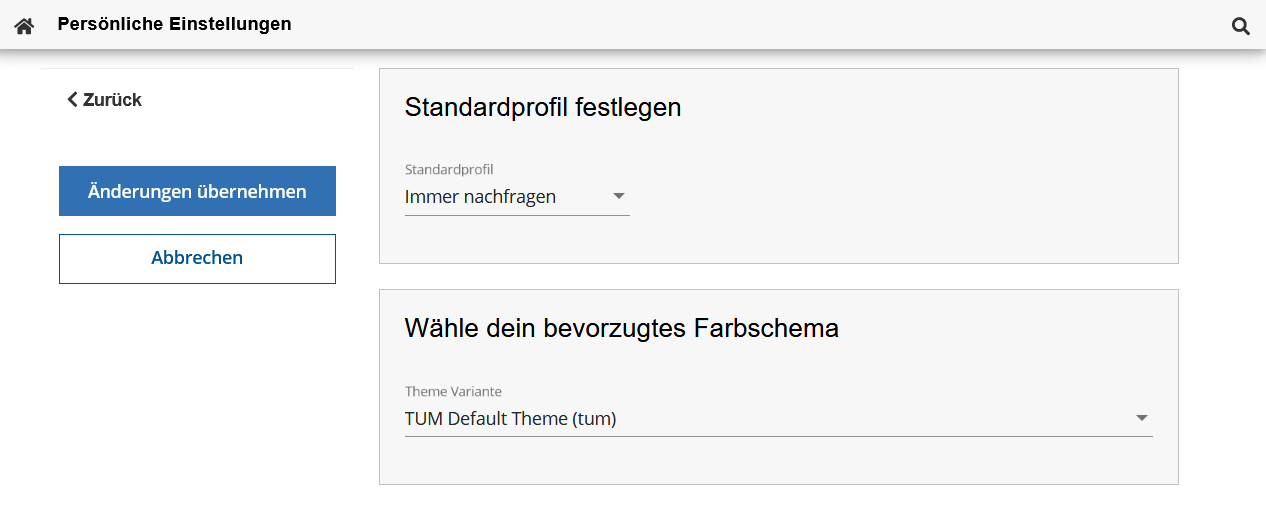Click the Standardprofil festlegen heading
1266x522 pixels.
543,107
